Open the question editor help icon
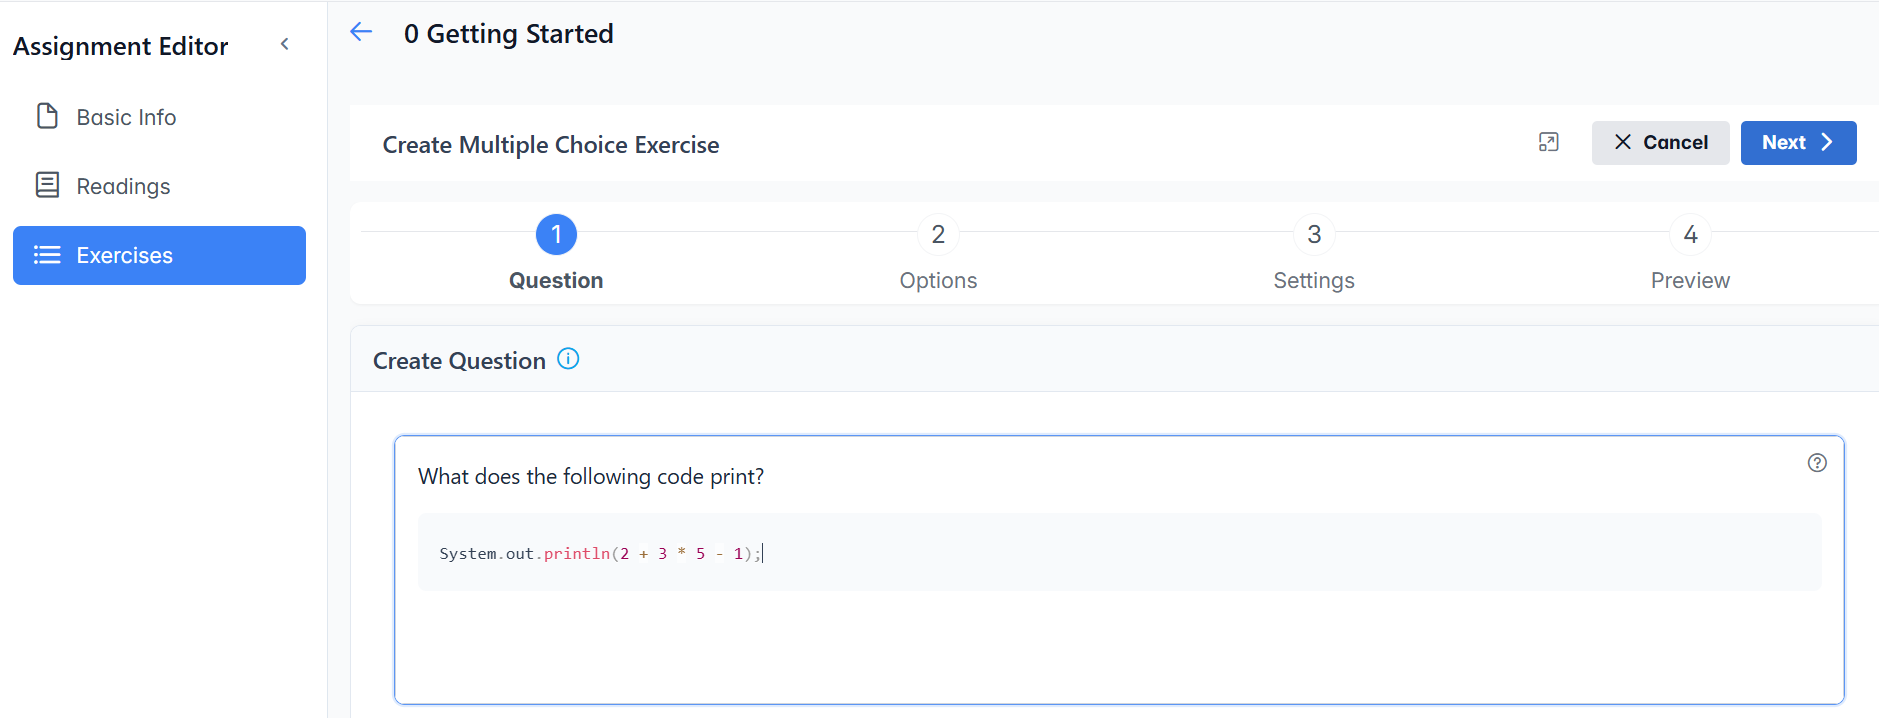 (1817, 462)
